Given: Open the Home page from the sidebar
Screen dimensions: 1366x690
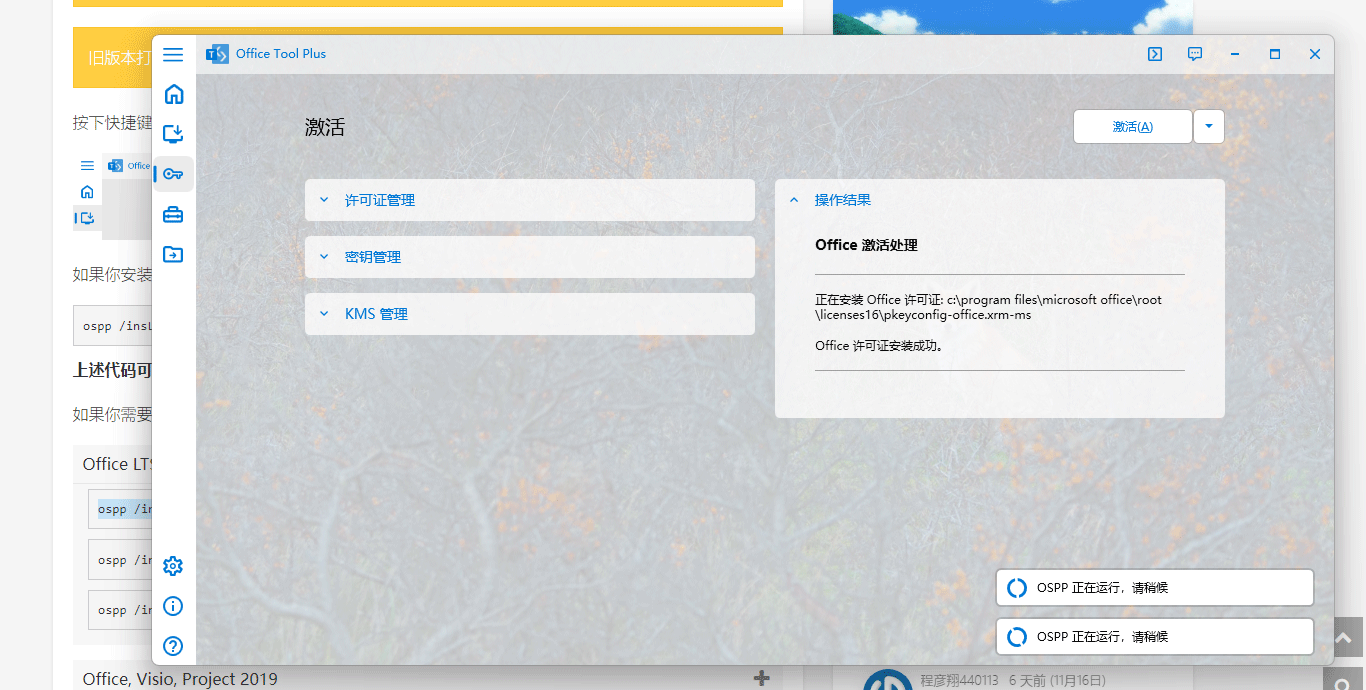Looking at the screenshot, I should 172,94.
